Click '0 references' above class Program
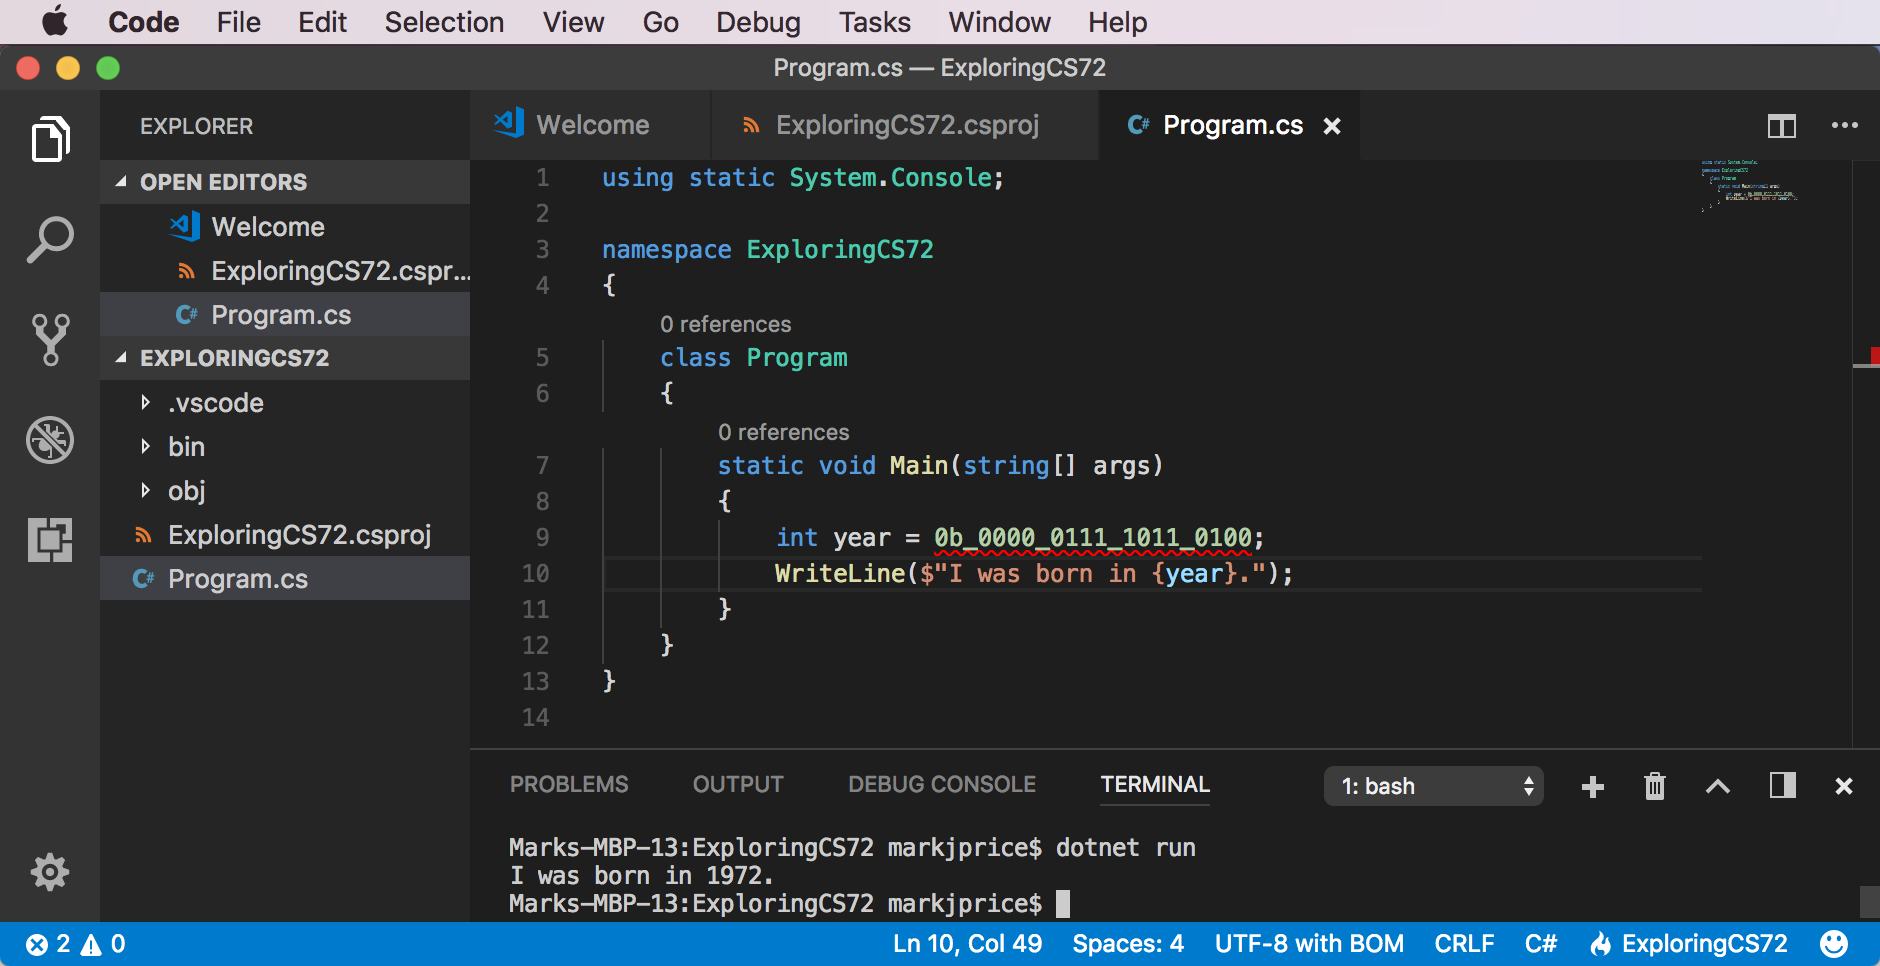Screen dimensions: 1880x966 tap(725, 324)
